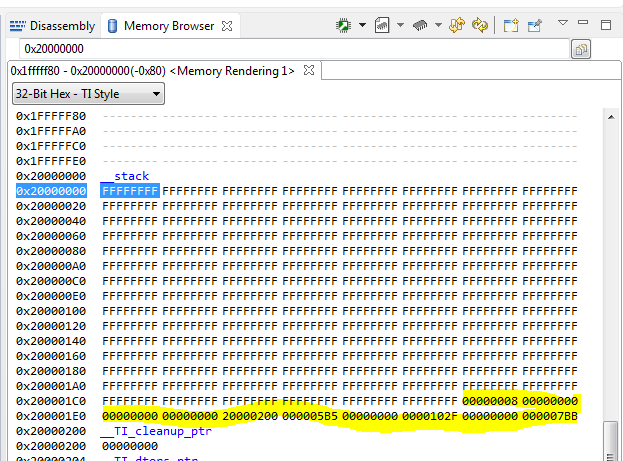Click the __TI_cleanup_ptr symbol label
Viewport: 623px width, 461px height.
pyautogui.click(x=157, y=431)
